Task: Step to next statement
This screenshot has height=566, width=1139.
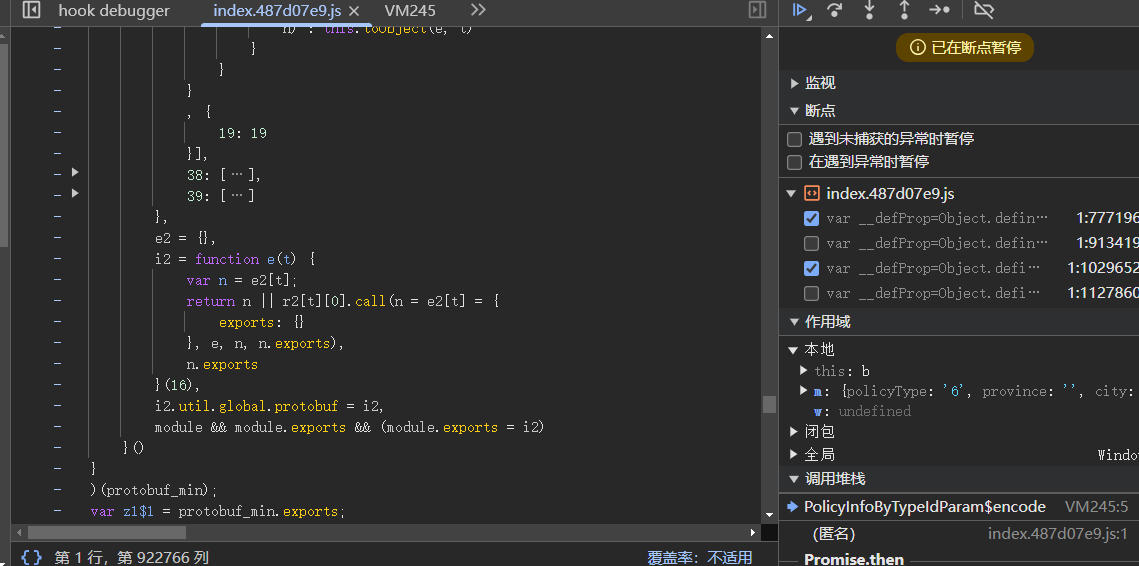Action: (939, 10)
